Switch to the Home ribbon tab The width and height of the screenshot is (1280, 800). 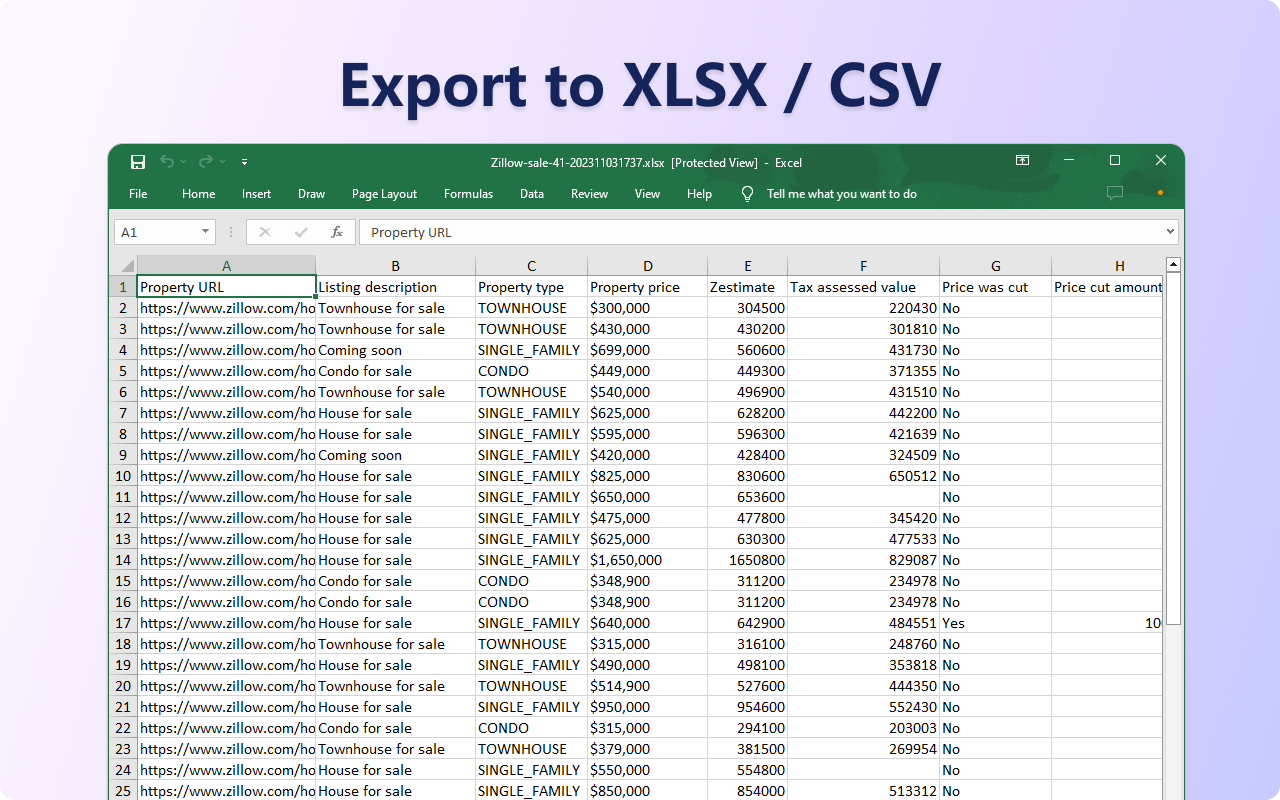point(198,194)
